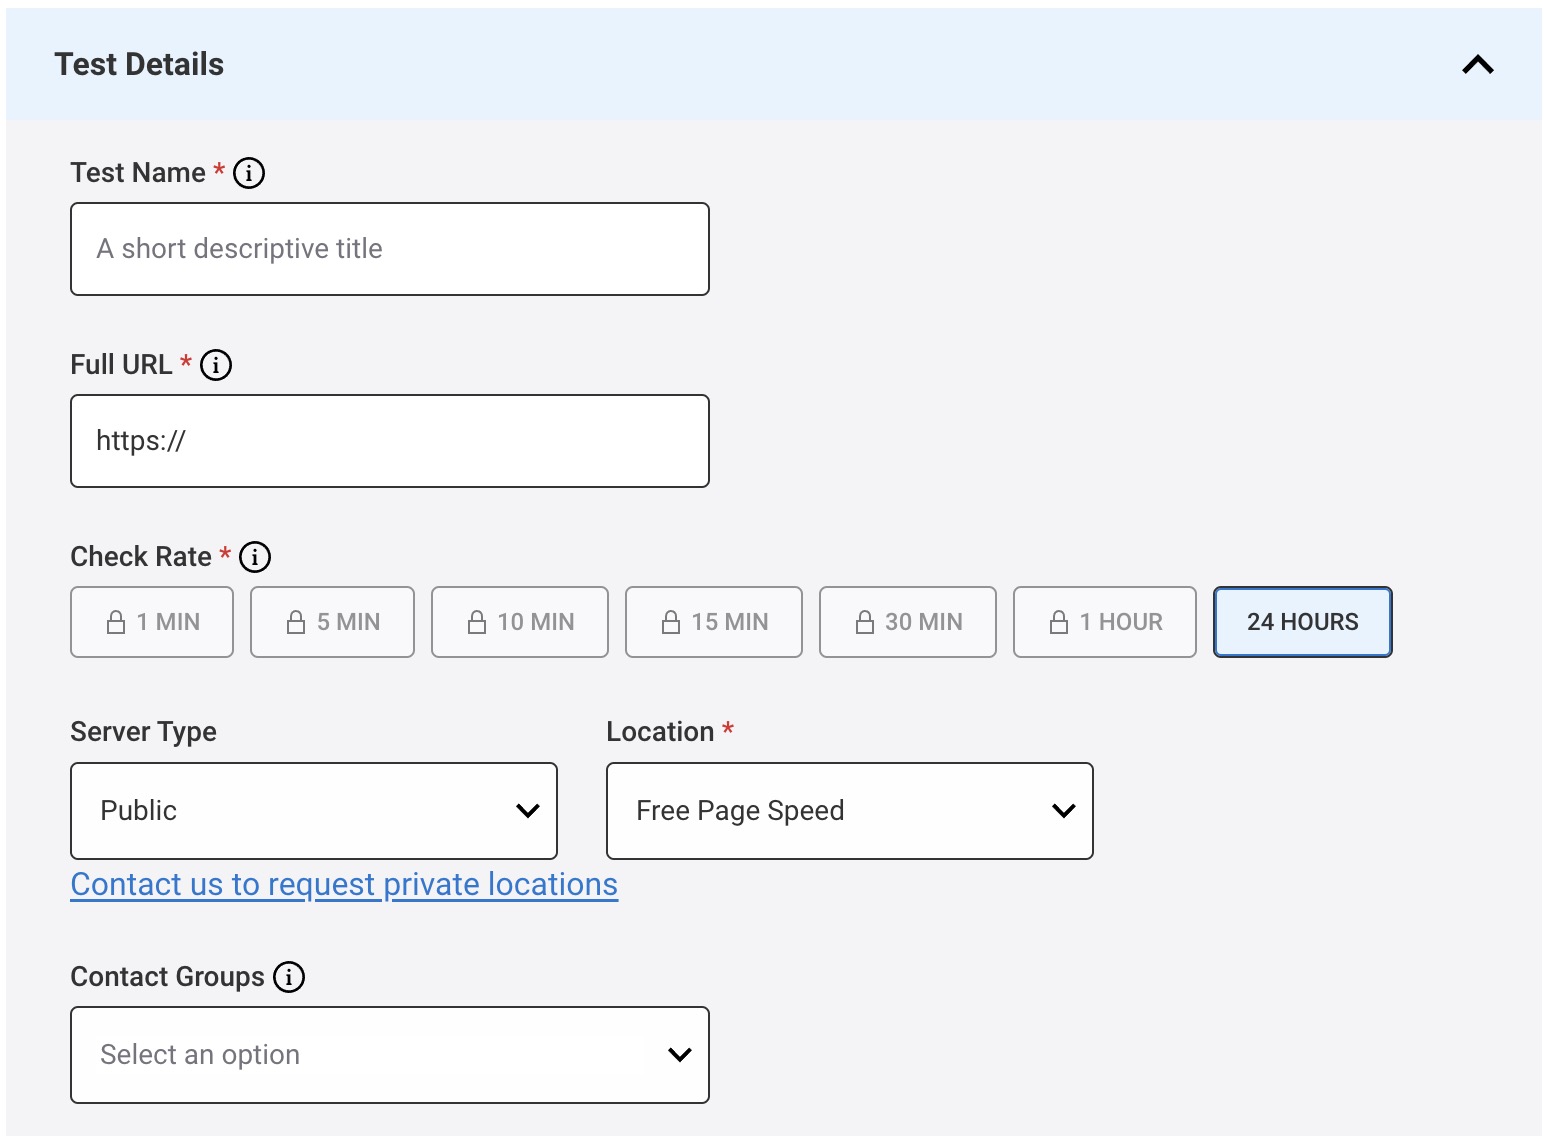The image size is (1548, 1140).
Task: Click the Test Details section header
Action: coord(139,64)
